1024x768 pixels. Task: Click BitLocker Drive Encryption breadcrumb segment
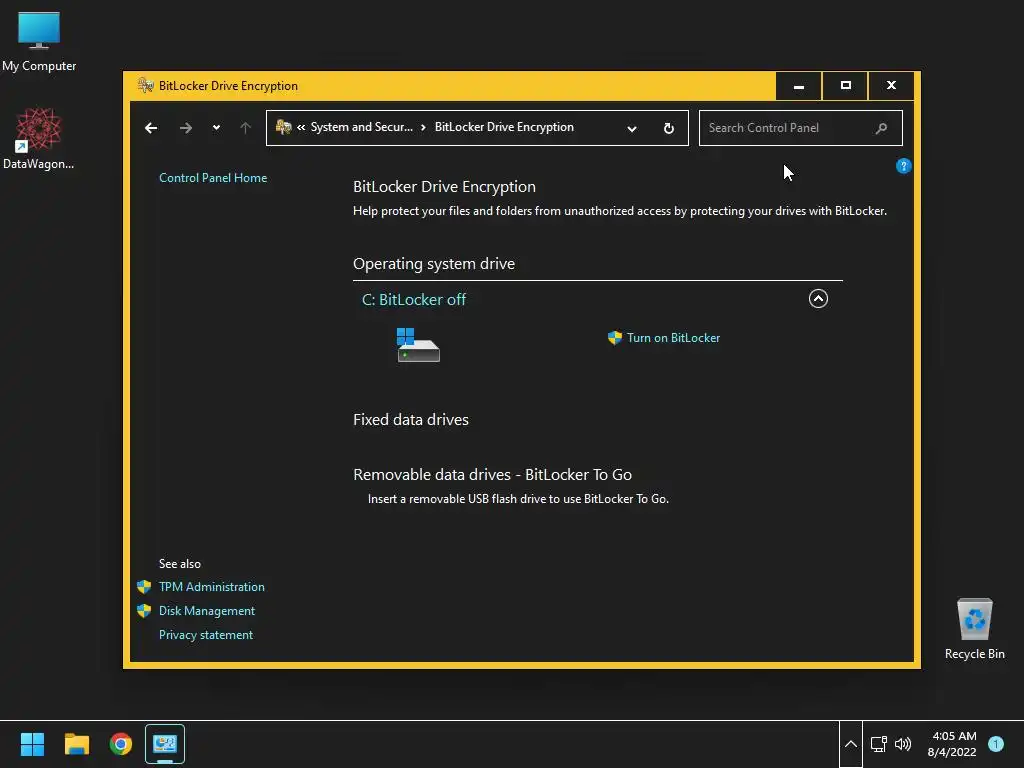pyautogui.click(x=504, y=127)
